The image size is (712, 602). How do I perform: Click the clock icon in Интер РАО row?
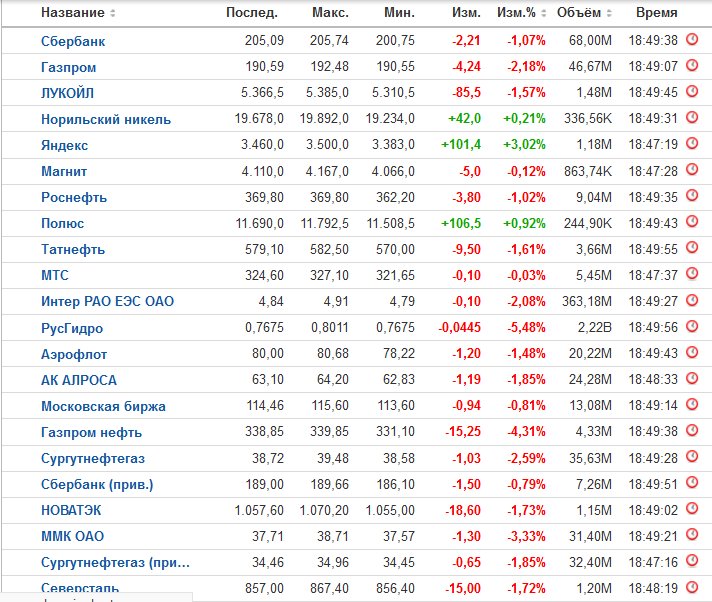coord(692,301)
